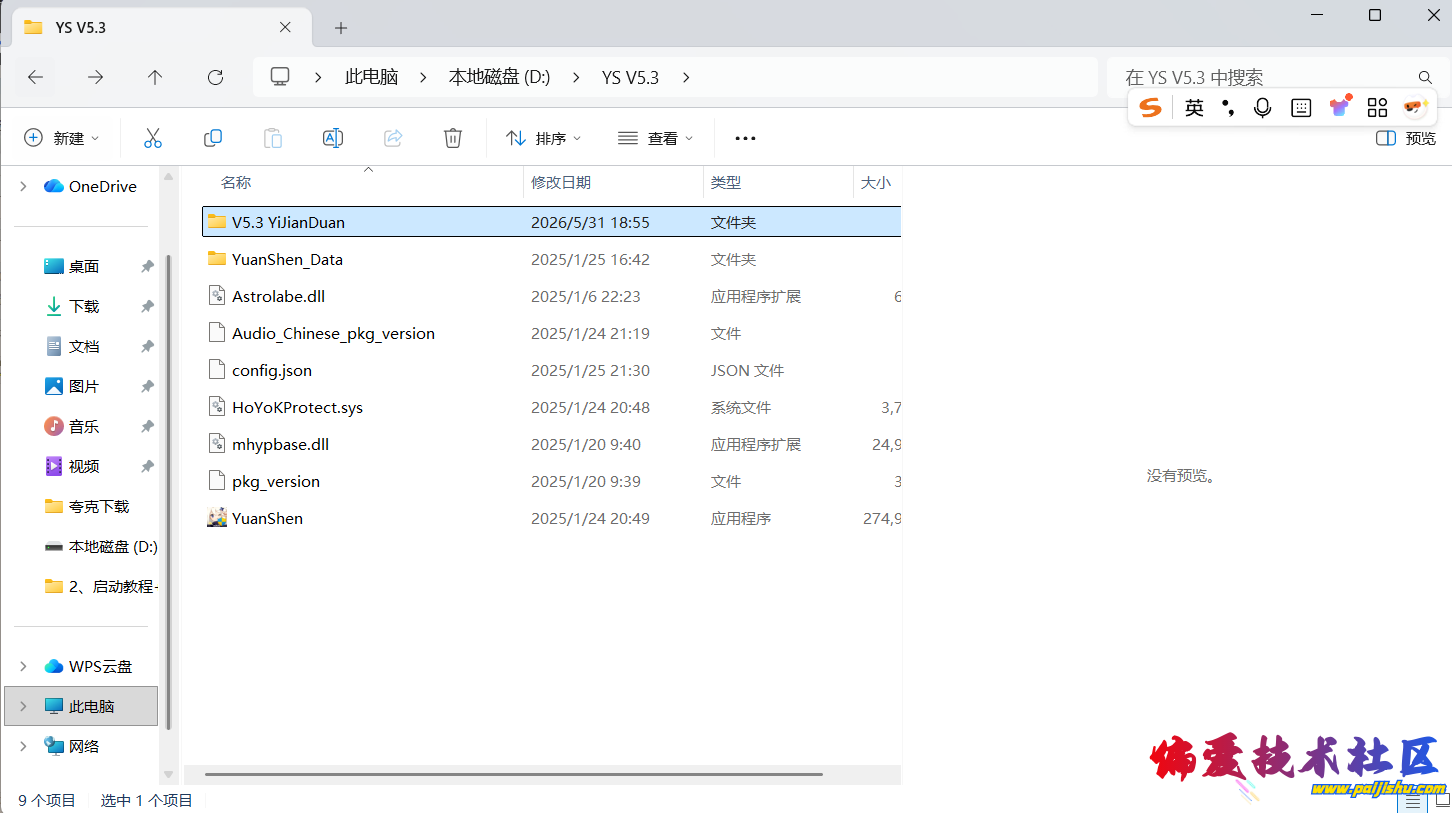1452x813 pixels.
Task: Click chevron after YS V5.3 breadcrumb
Action: (686, 77)
